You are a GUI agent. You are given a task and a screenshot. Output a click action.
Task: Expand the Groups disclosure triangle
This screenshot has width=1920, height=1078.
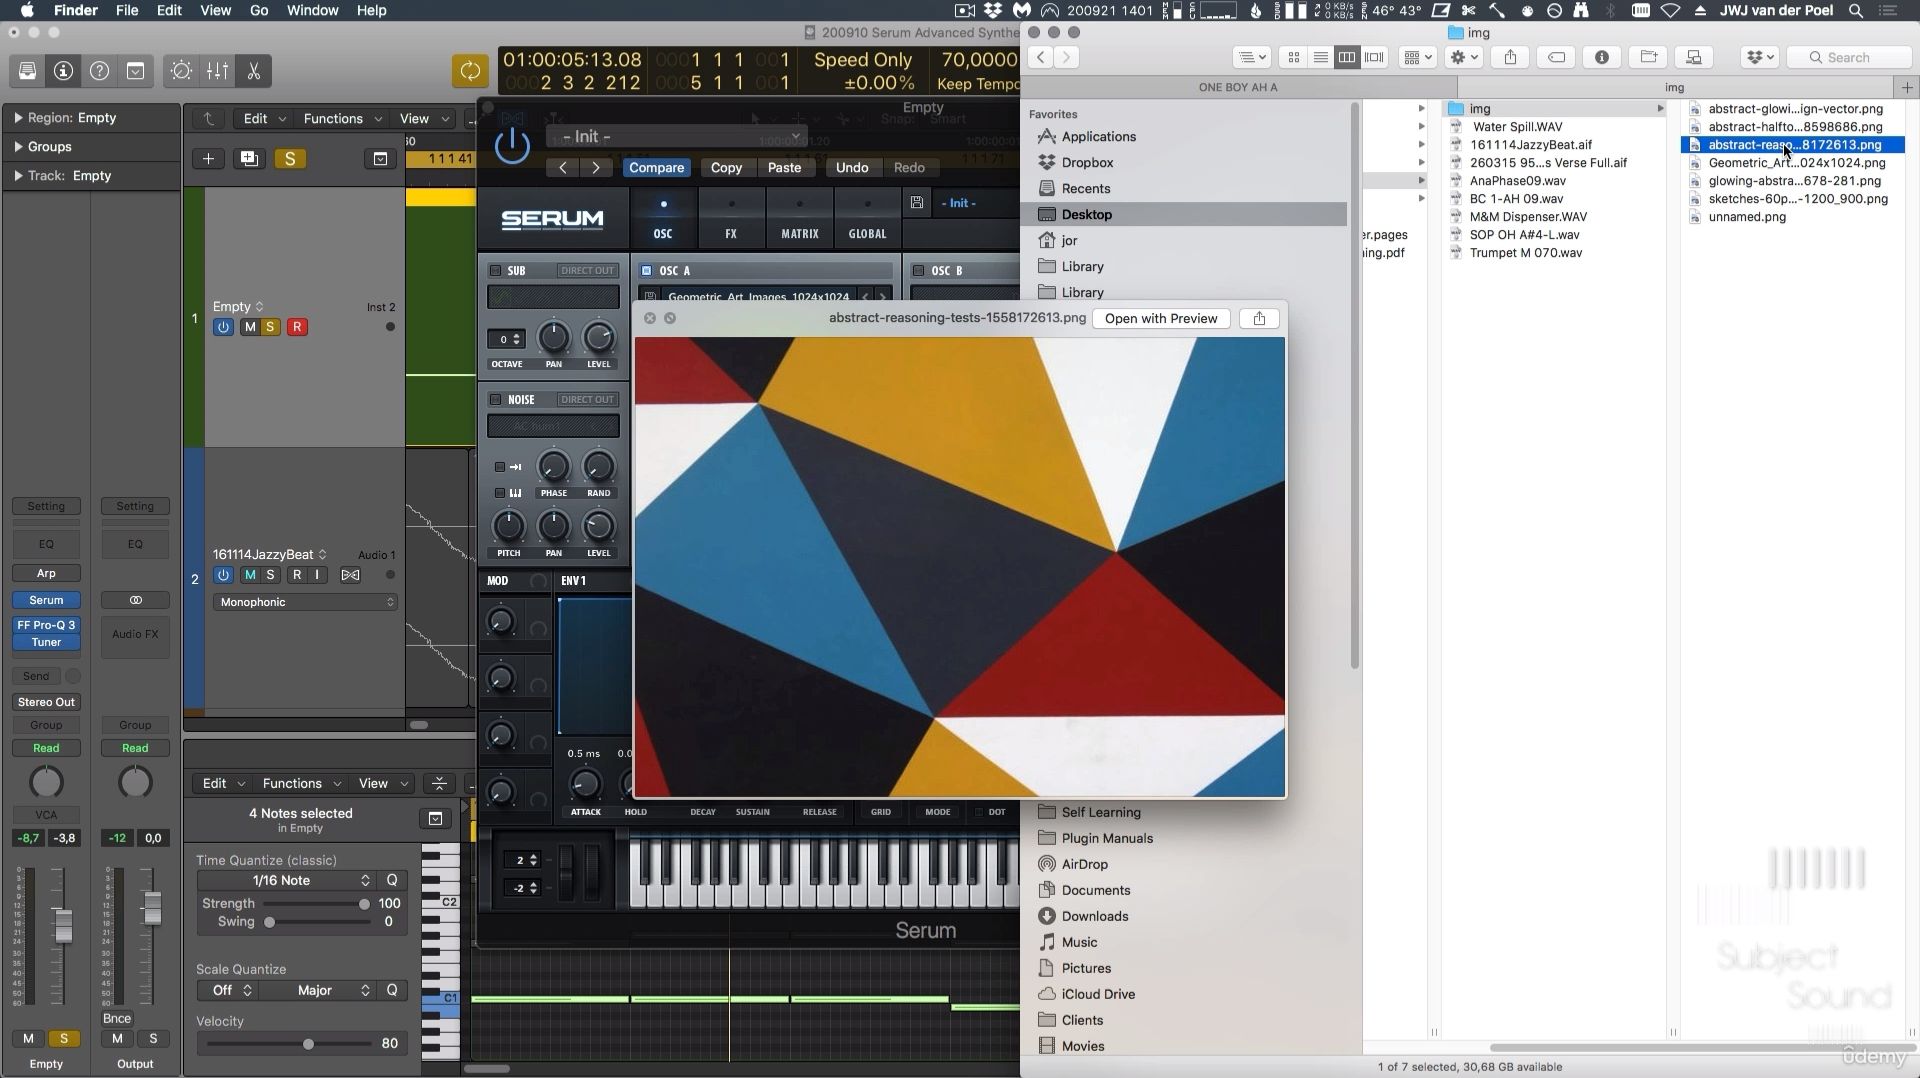tap(18, 146)
